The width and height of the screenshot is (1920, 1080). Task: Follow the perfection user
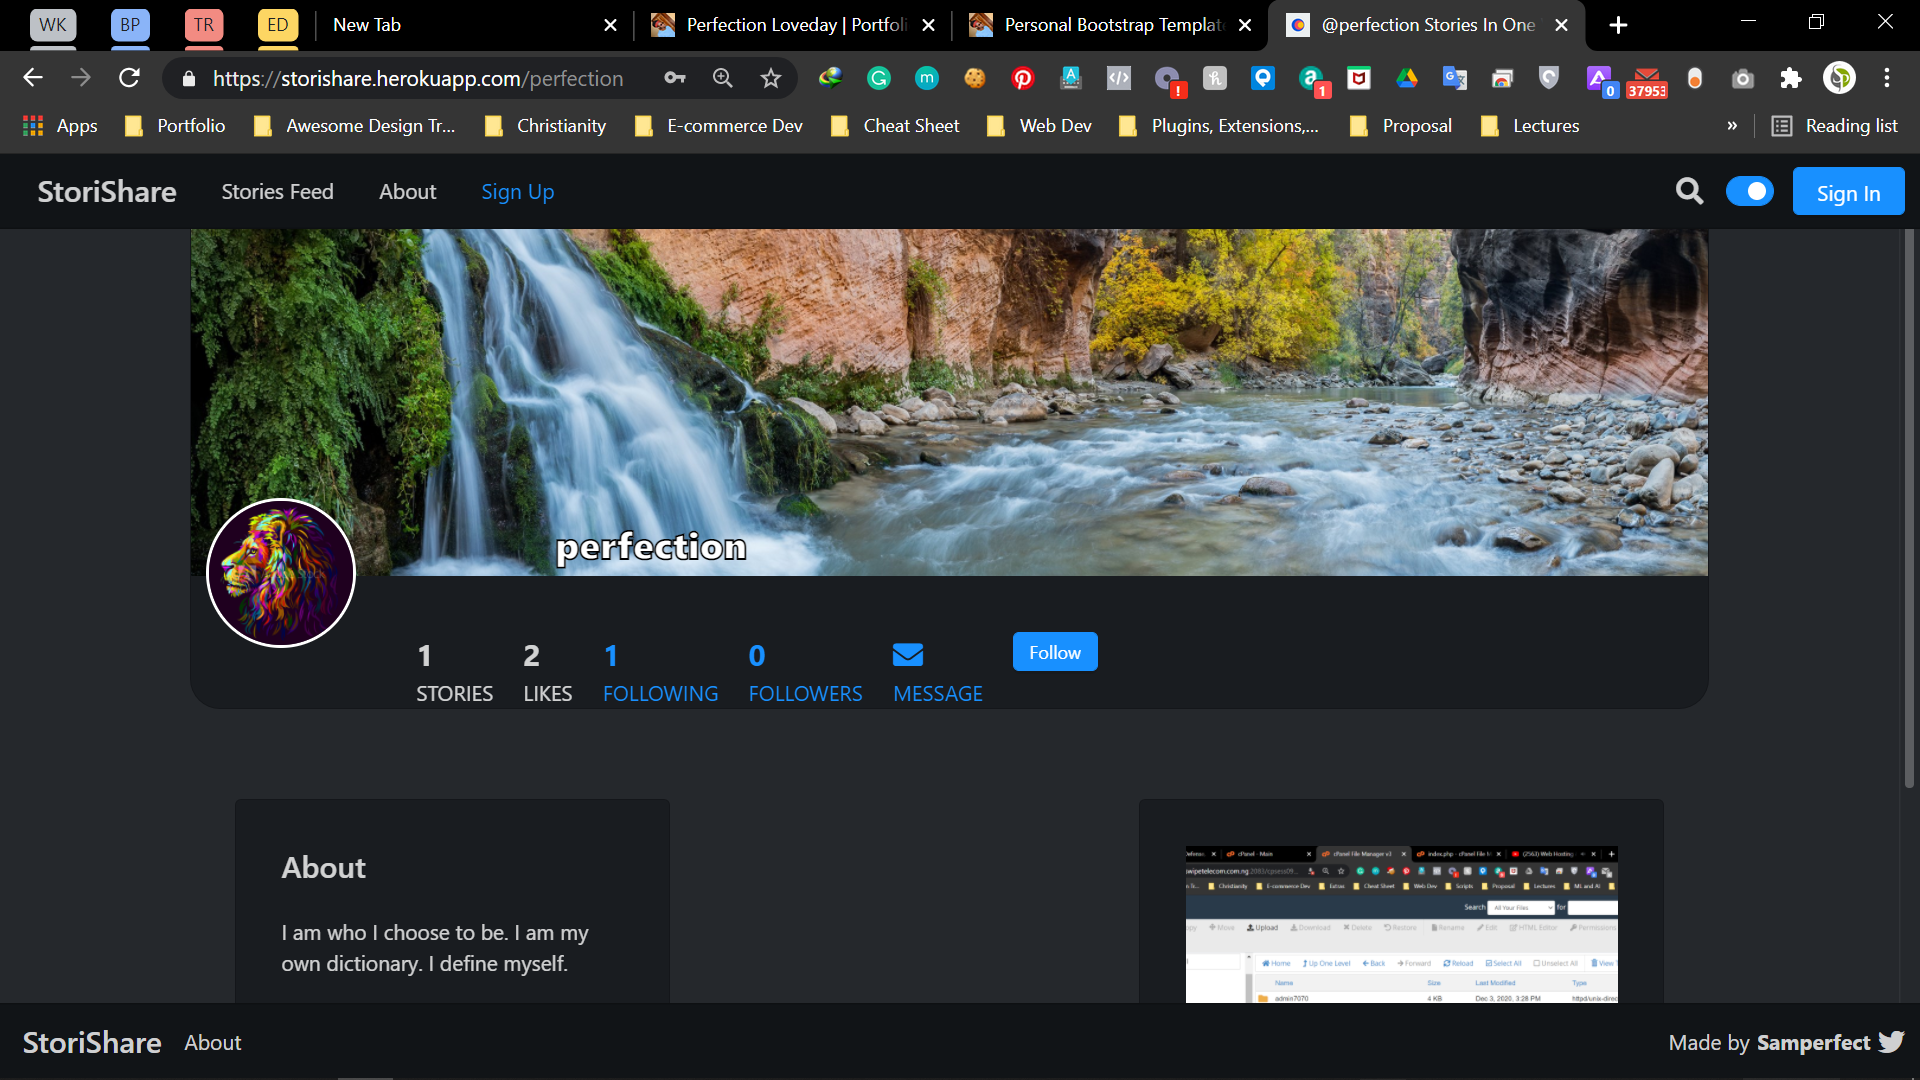[x=1055, y=652]
